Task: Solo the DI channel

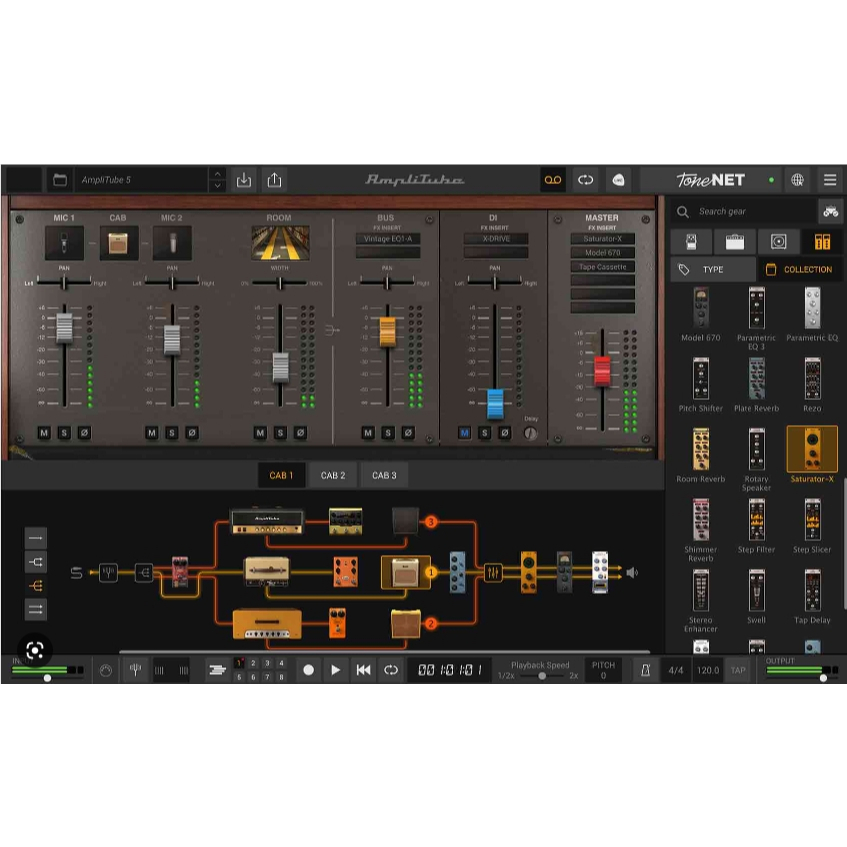Action: (x=485, y=433)
